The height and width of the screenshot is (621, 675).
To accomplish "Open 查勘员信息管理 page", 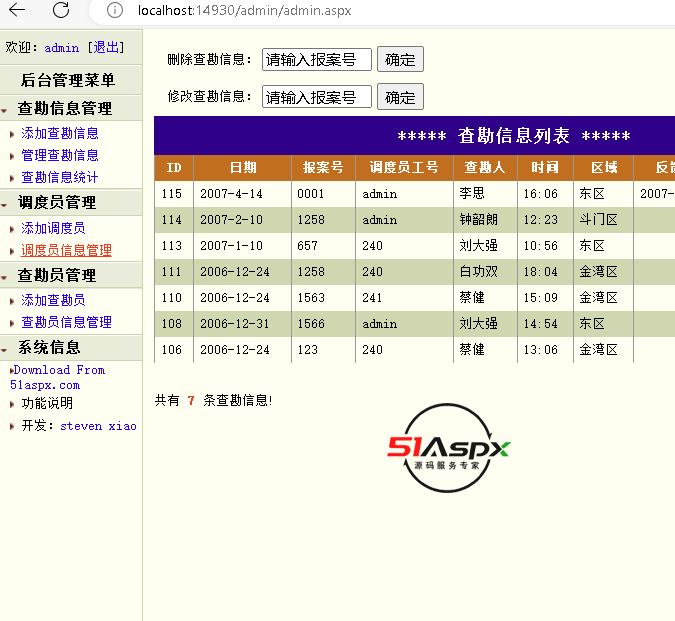I will point(66,322).
